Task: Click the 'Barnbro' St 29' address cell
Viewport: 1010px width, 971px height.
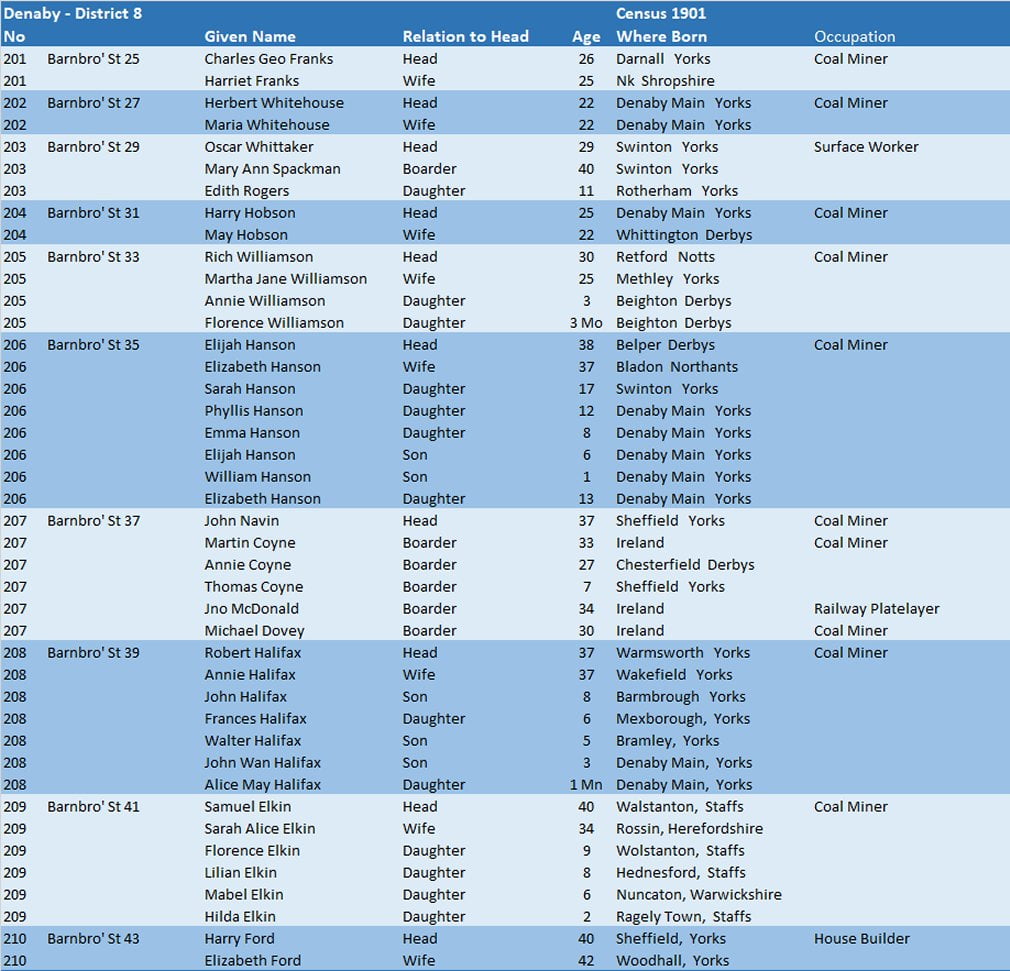Action: pos(93,147)
